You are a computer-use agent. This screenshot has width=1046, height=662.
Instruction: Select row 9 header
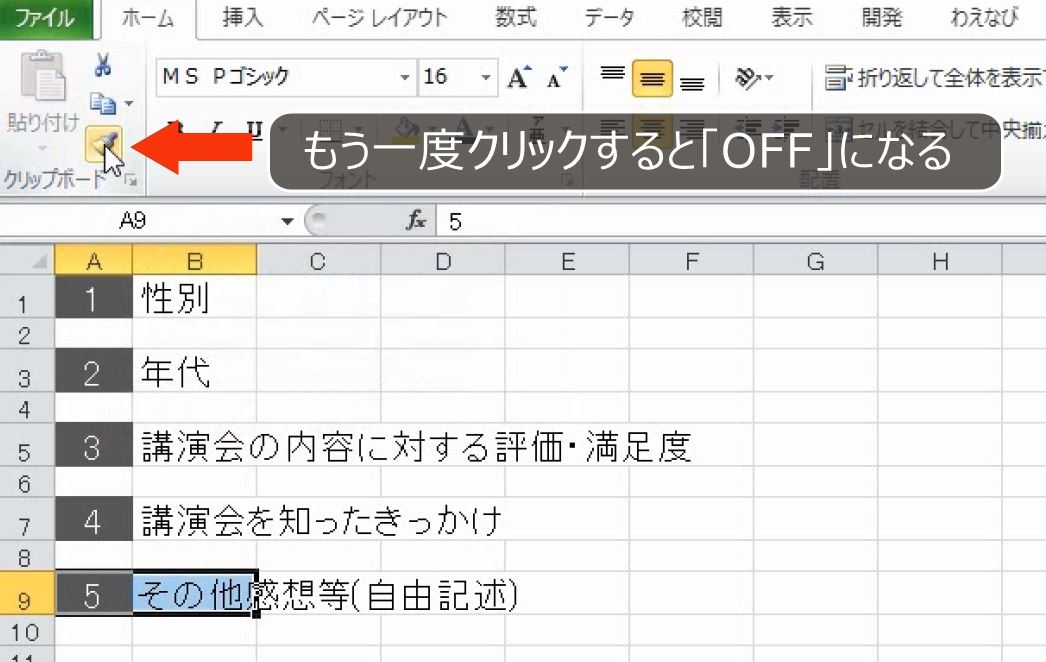(27, 593)
